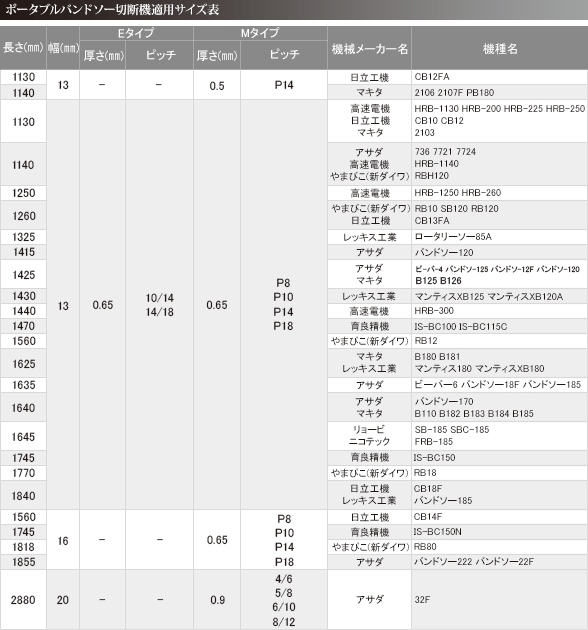Viewport: 588px width, 630px height.
Task: Select the ロータリーソー85A cell
Action: click(500, 237)
